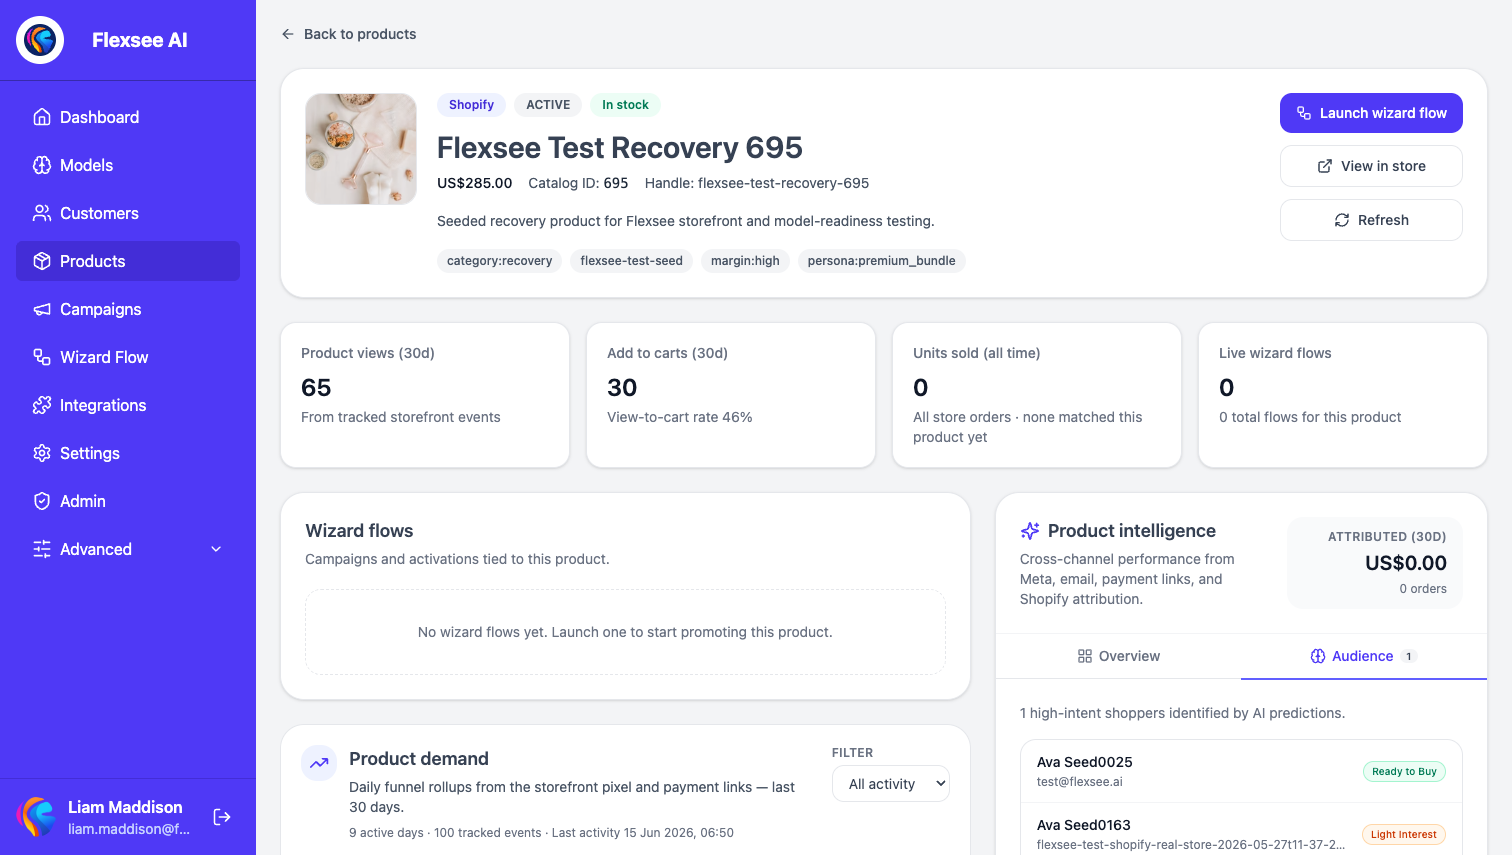Click the back arrow icon
Image resolution: width=1512 pixels, height=855 pixels.
click(288, 34)
